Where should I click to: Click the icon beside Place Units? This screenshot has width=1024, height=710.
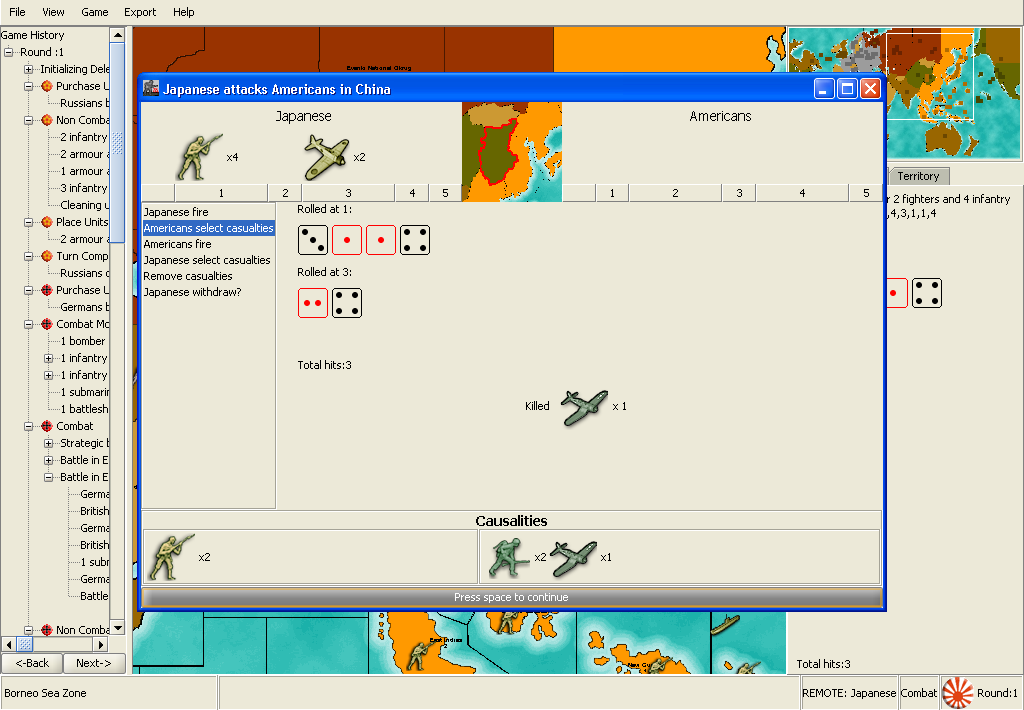point(47,222)
